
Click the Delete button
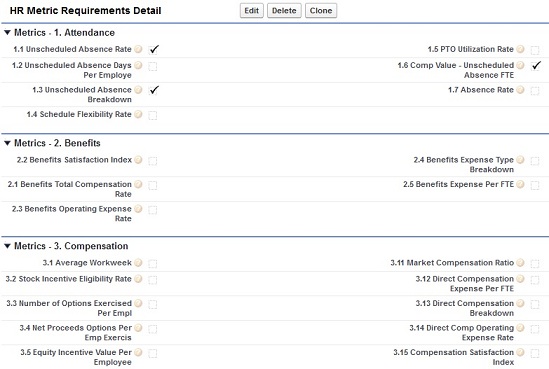pos(284,11)
